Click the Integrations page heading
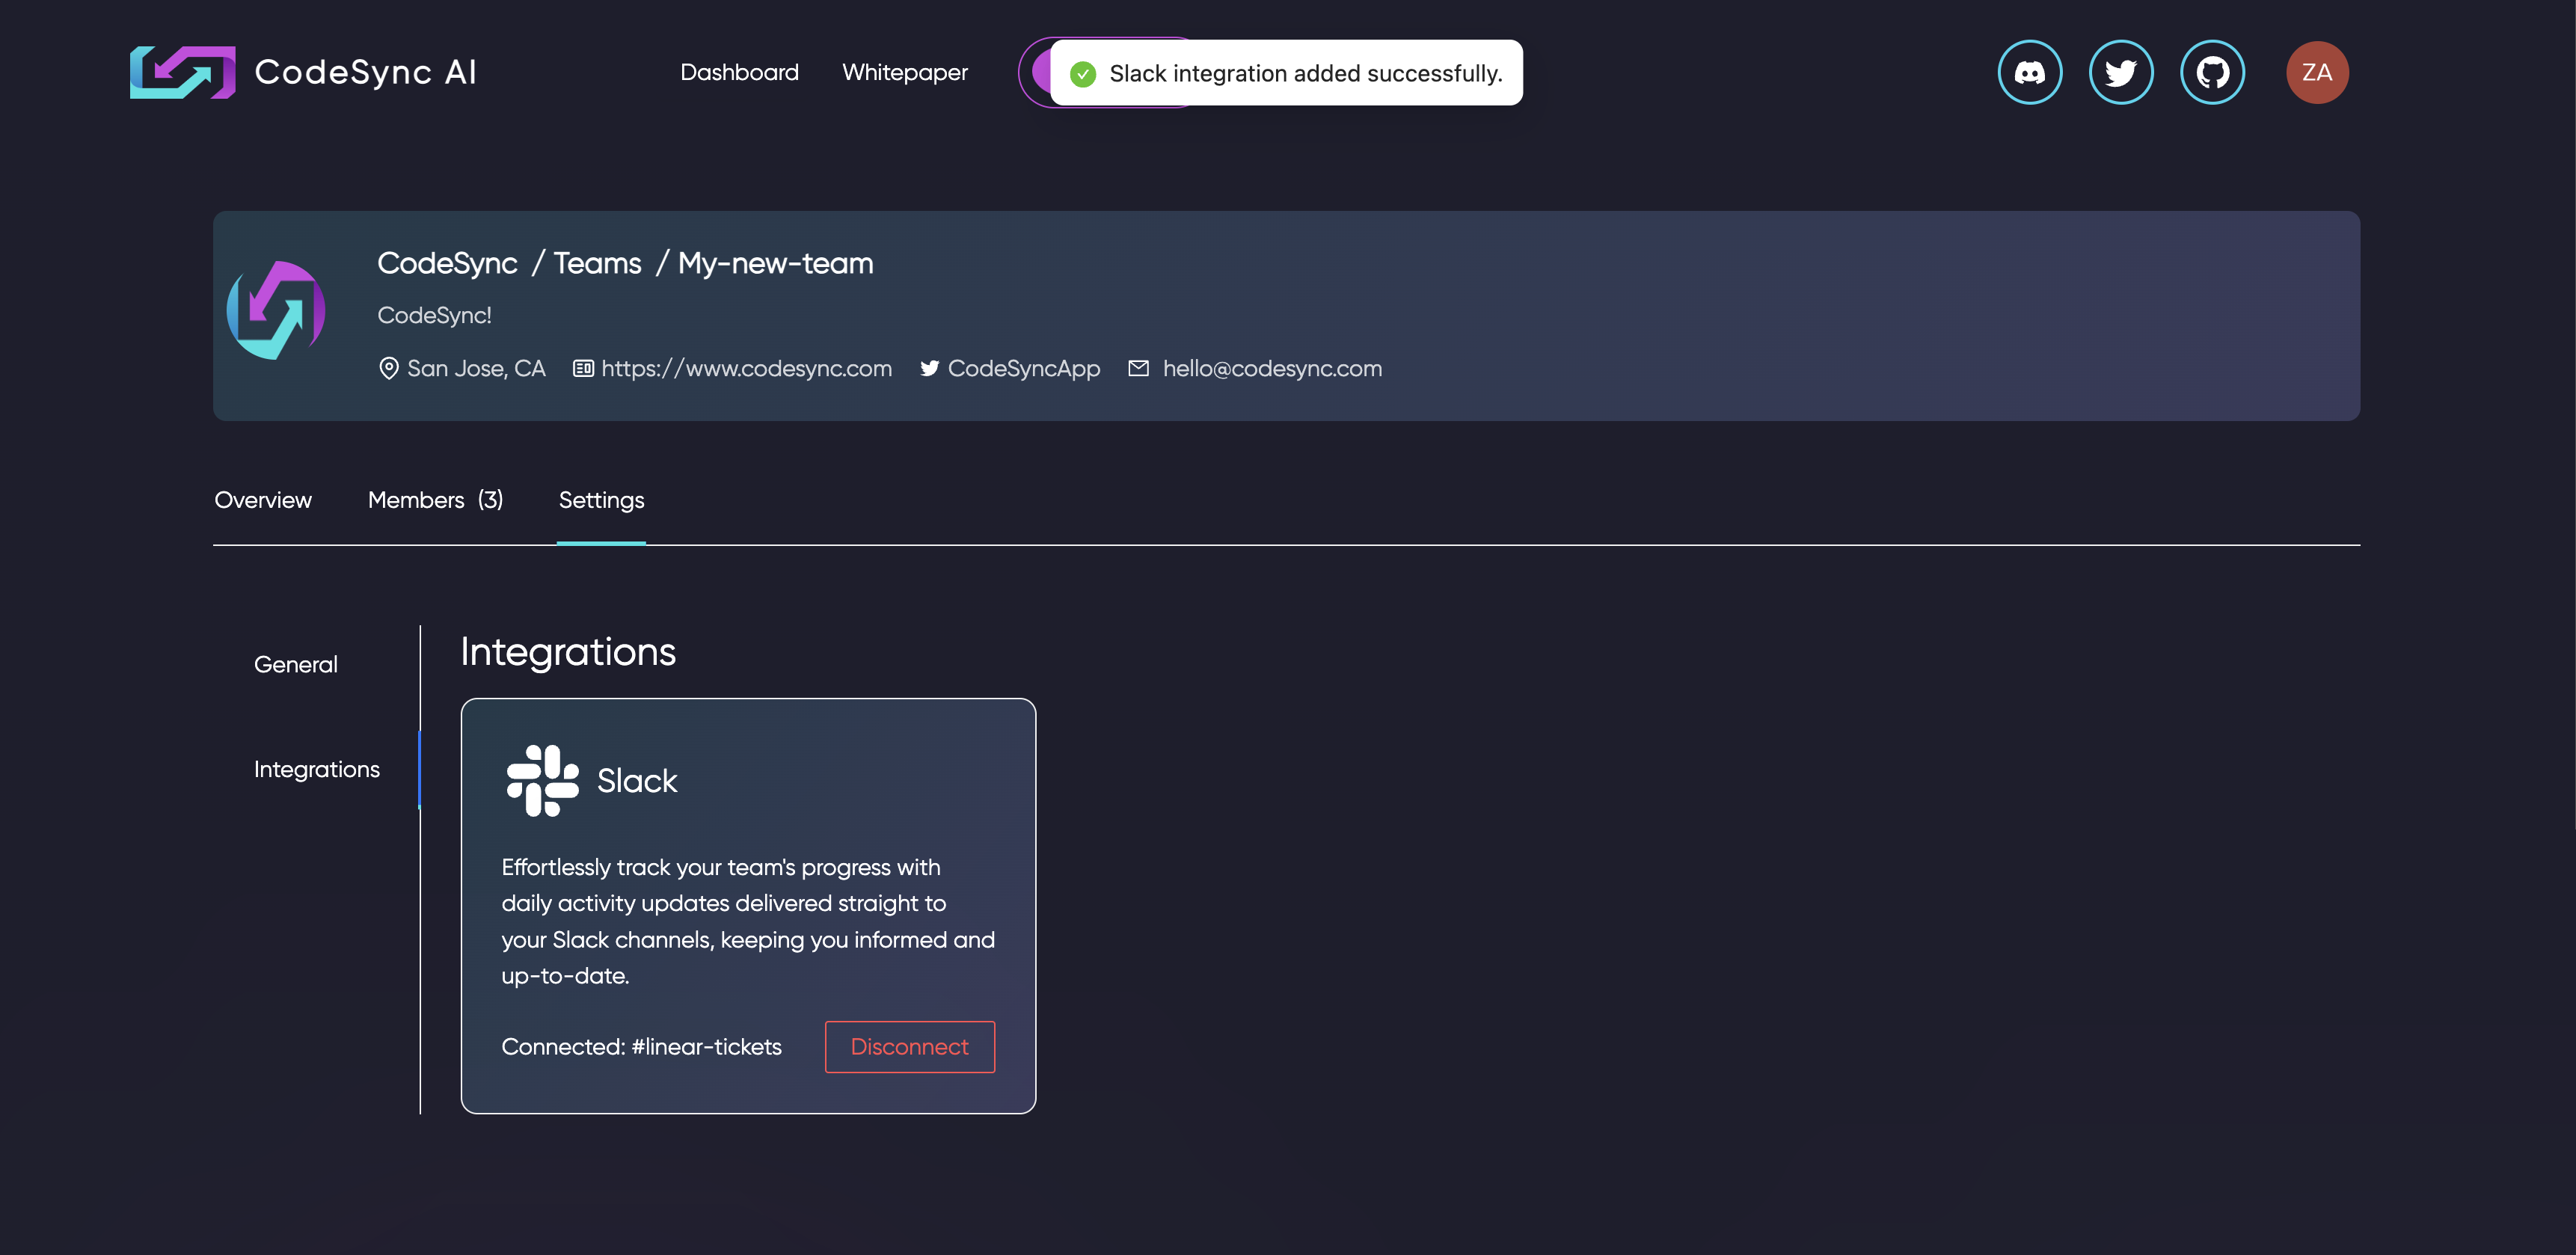 pyautogui.click(x=567, y=652)
